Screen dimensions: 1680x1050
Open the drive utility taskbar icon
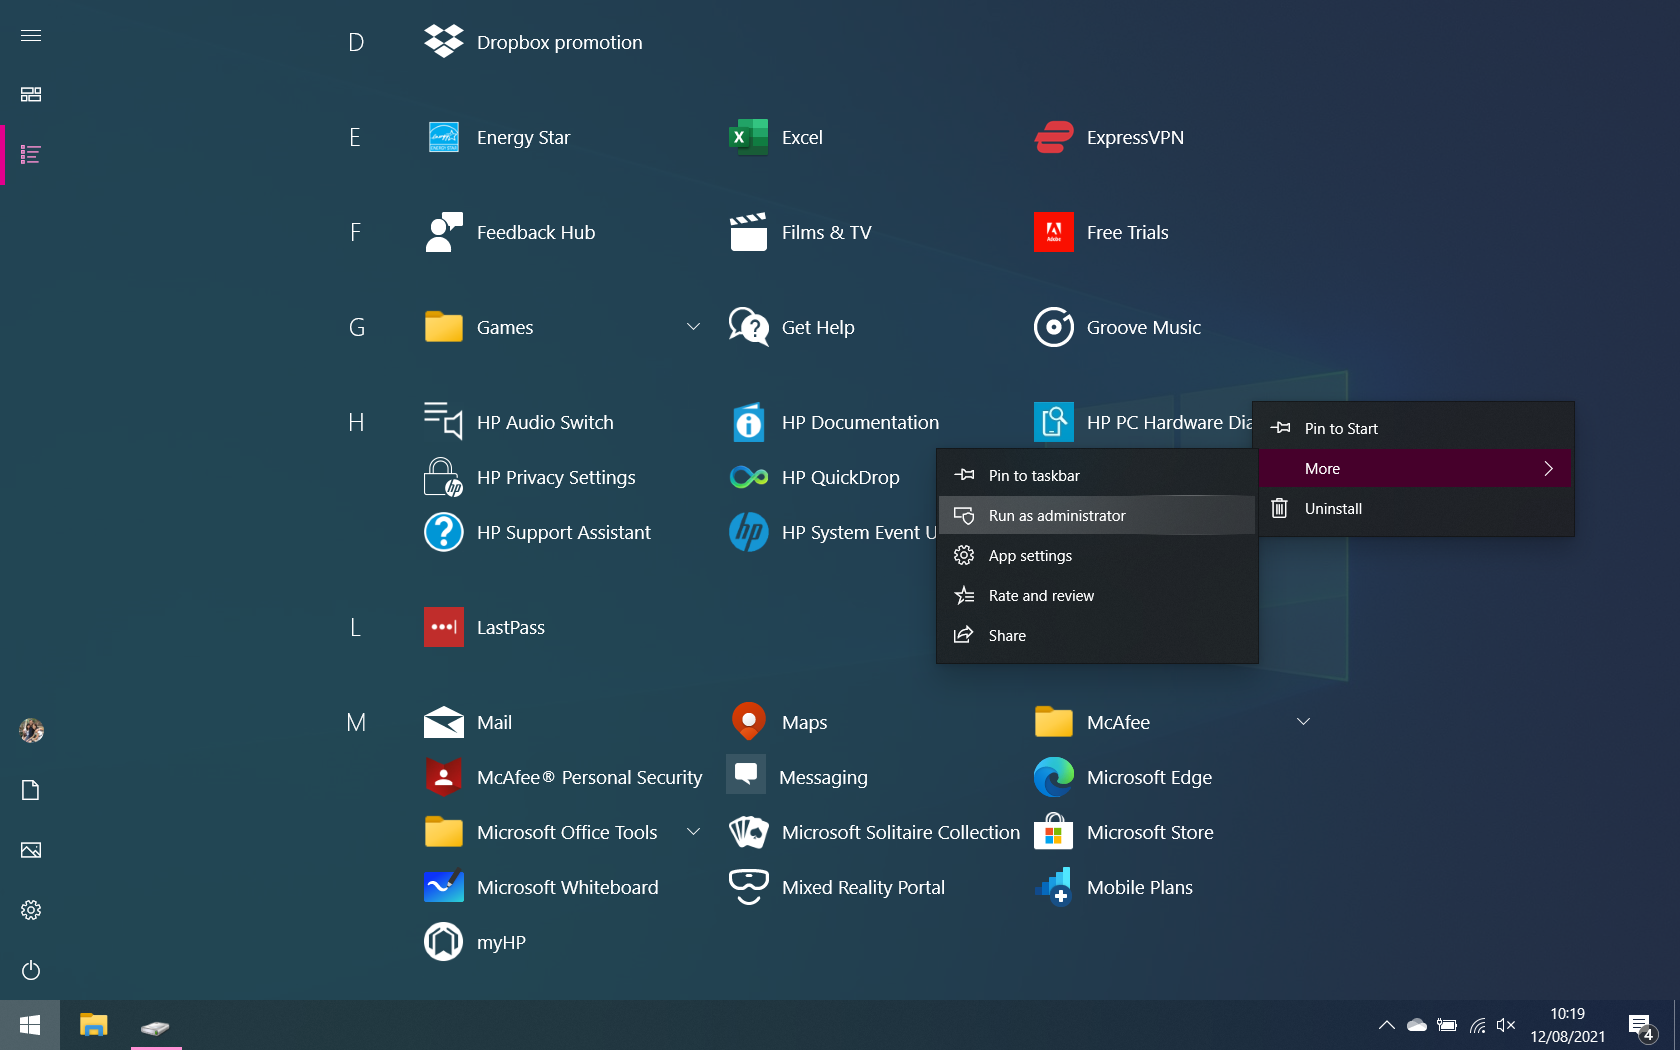point(155,1025)
